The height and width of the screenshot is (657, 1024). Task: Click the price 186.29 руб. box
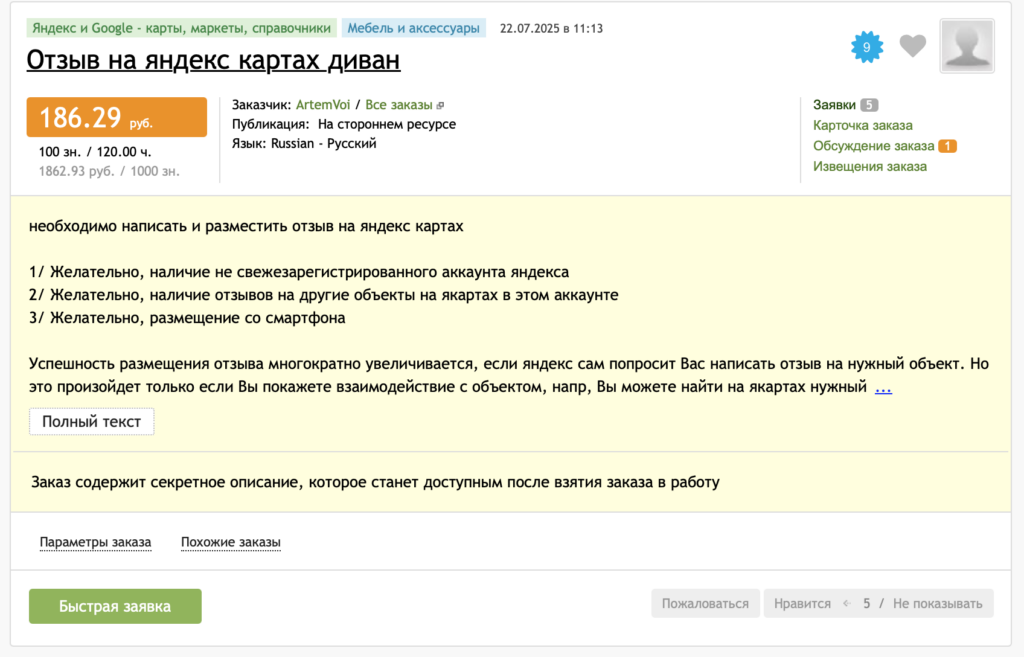click(116, 118)
